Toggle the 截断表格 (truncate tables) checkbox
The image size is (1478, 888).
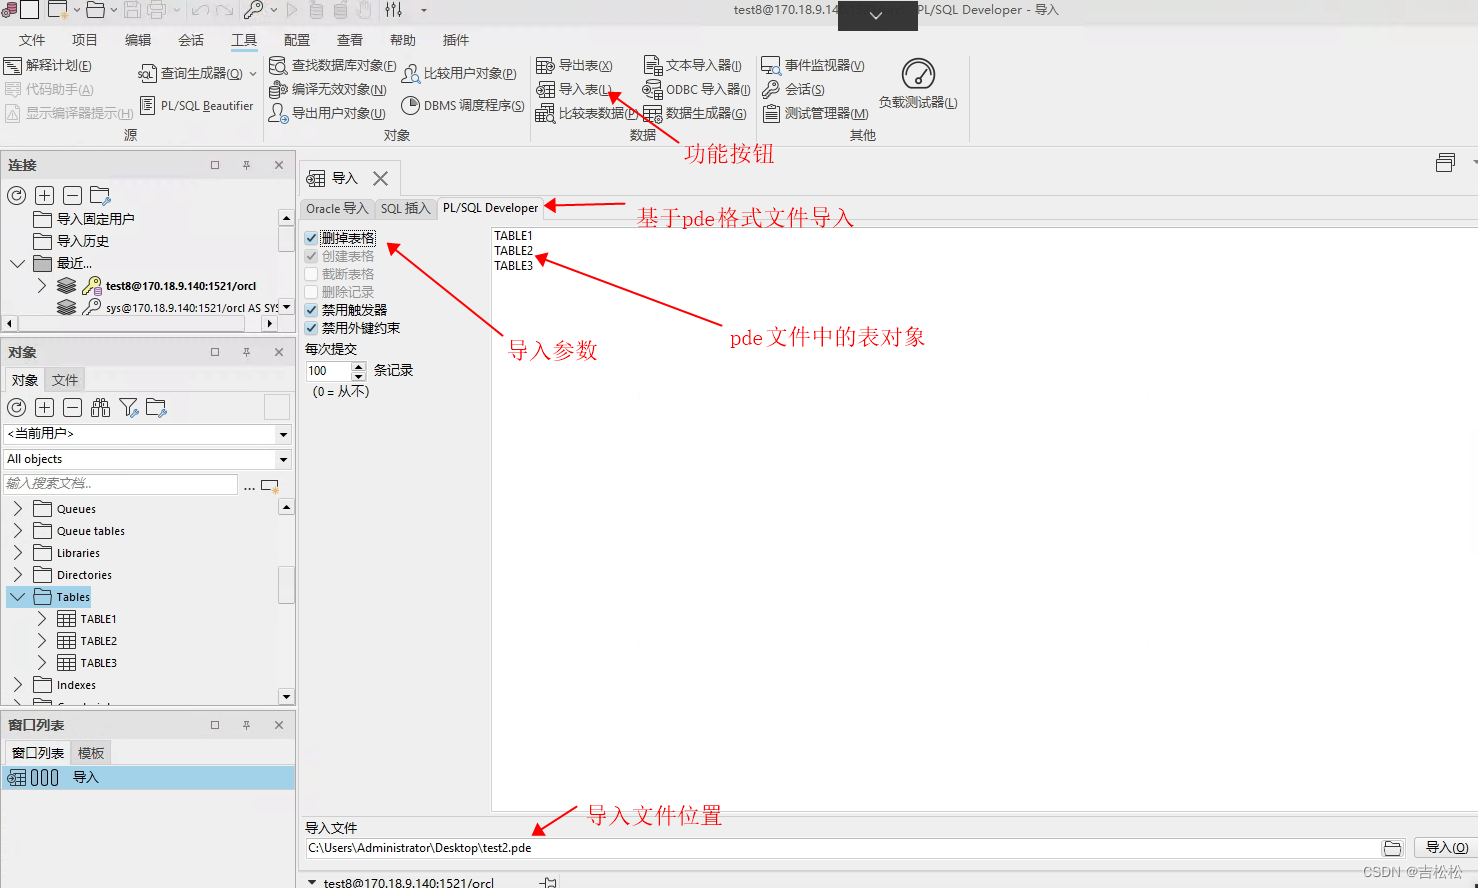point(311,274)
